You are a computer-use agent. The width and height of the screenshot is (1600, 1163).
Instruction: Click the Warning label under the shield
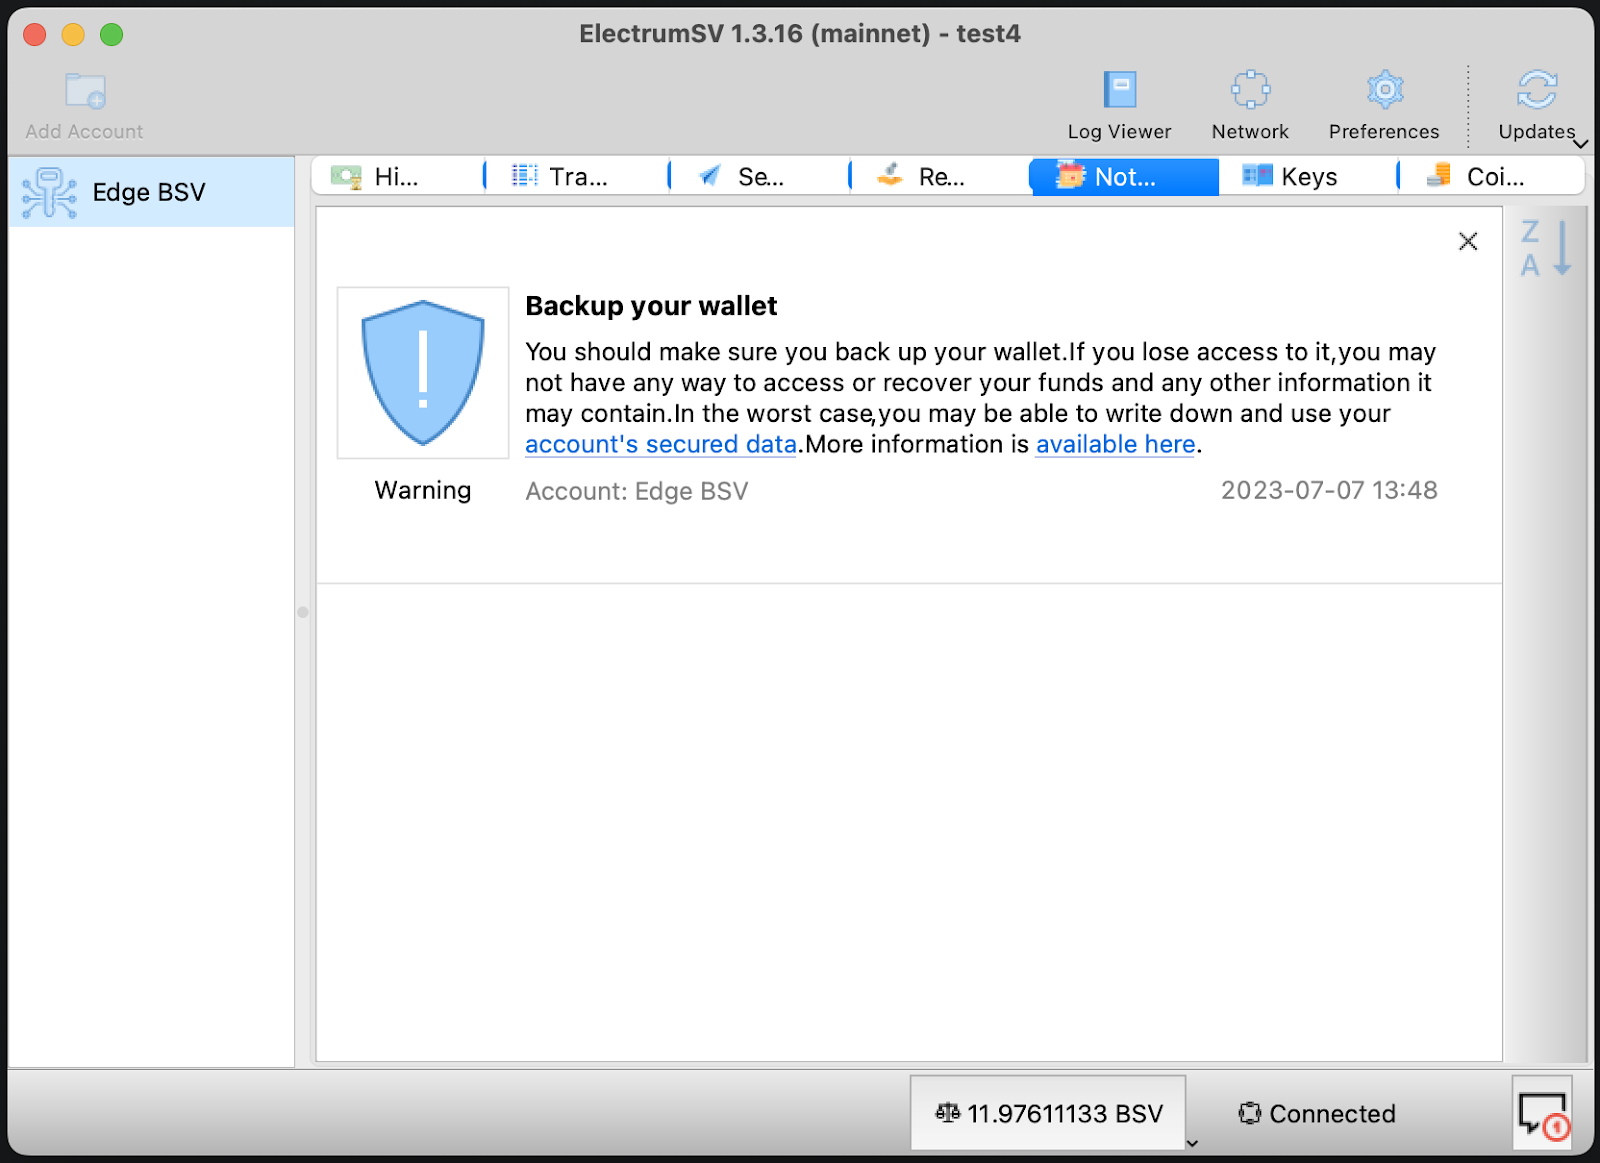click(423, 490)
